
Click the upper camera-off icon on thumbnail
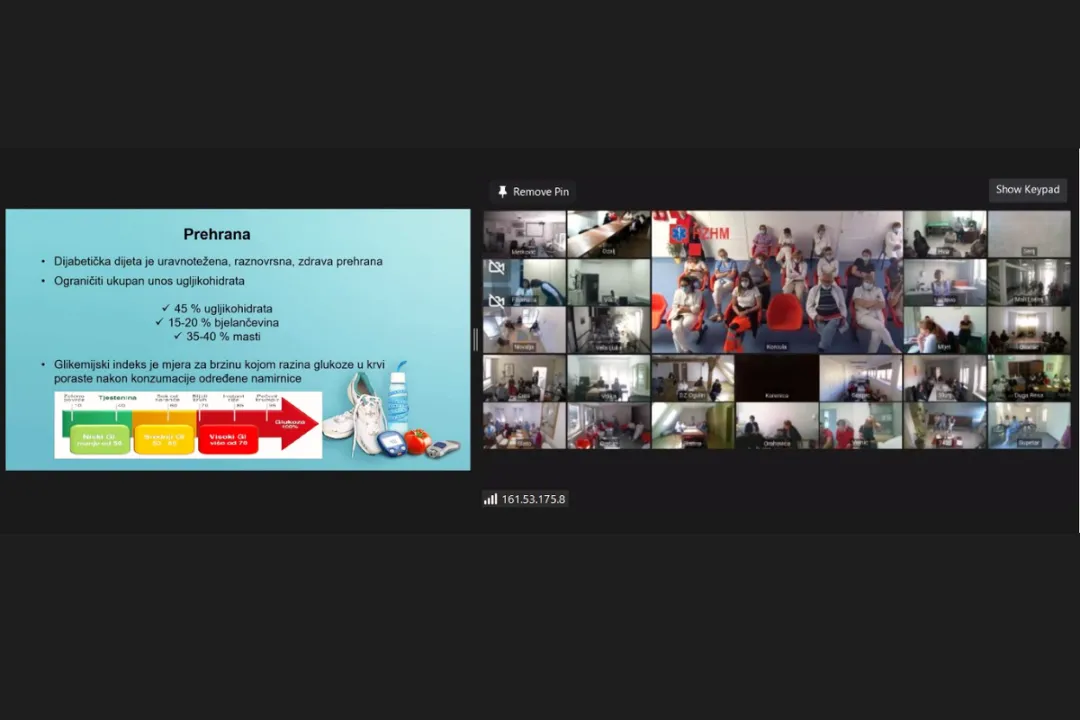(496, 268)
